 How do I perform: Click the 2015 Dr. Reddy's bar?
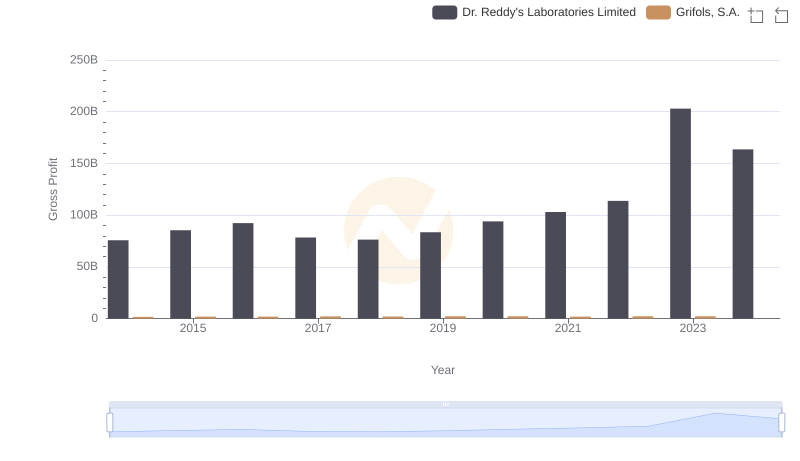coord(181,274)
